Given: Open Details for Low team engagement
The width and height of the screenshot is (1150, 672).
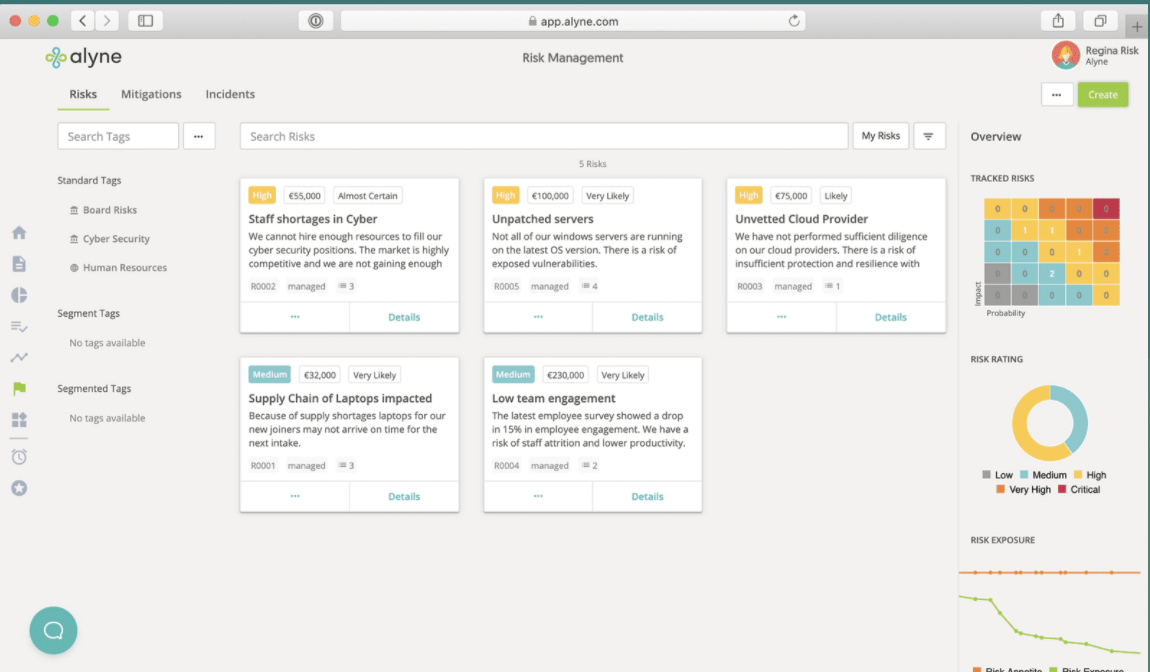Looking at the screenshot, I should click(x=648, y=496).
